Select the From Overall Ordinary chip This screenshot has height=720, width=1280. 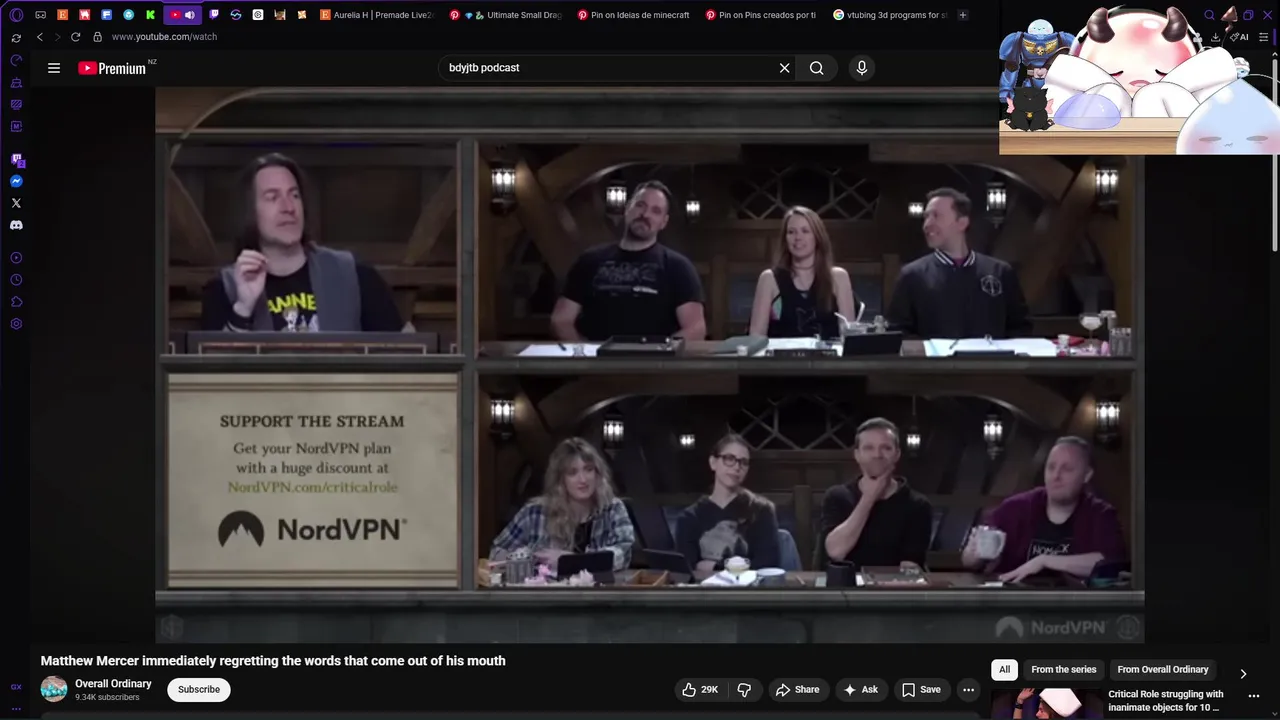(x=1163, y=670)
